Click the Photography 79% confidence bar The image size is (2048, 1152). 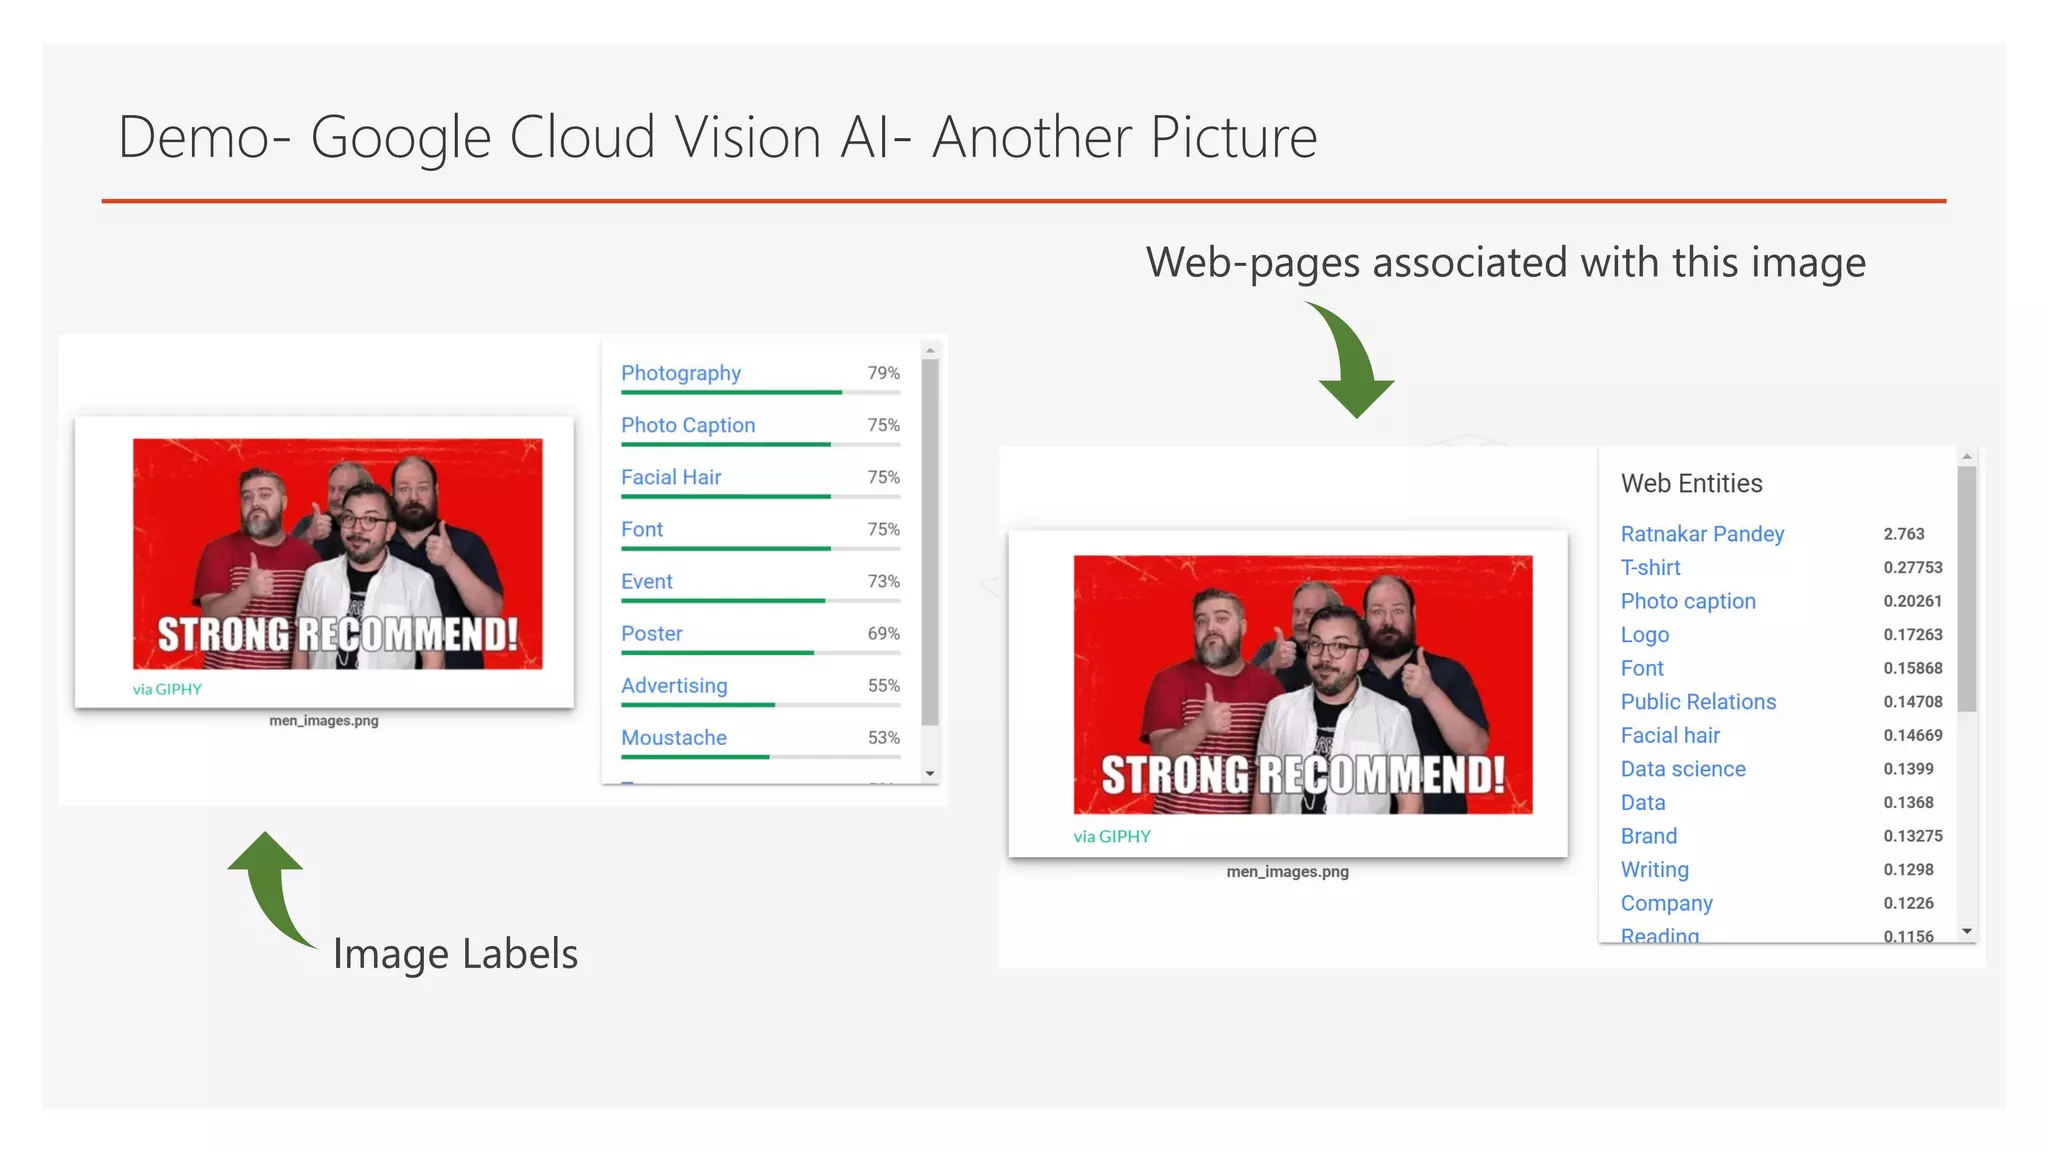(760, 393)
